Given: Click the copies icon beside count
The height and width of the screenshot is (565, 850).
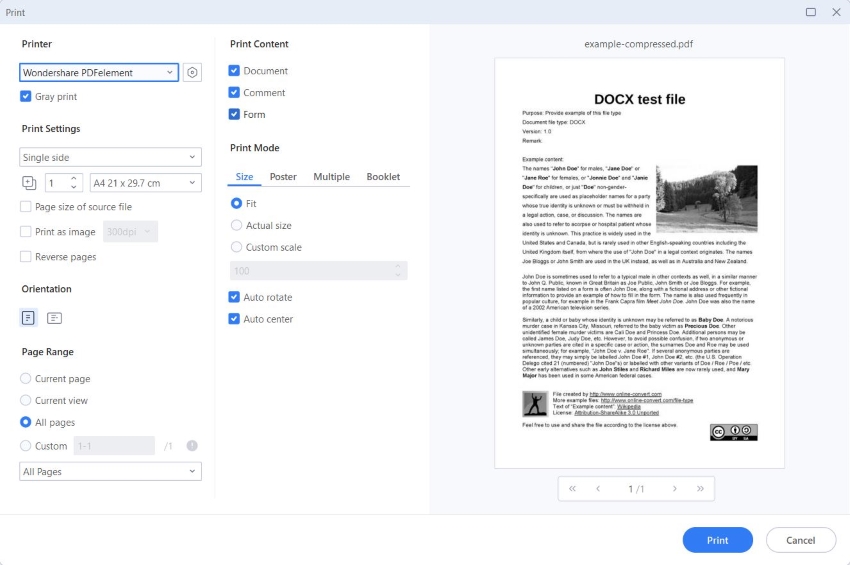Looking at the screenshot, I should [x=29, y=183].
